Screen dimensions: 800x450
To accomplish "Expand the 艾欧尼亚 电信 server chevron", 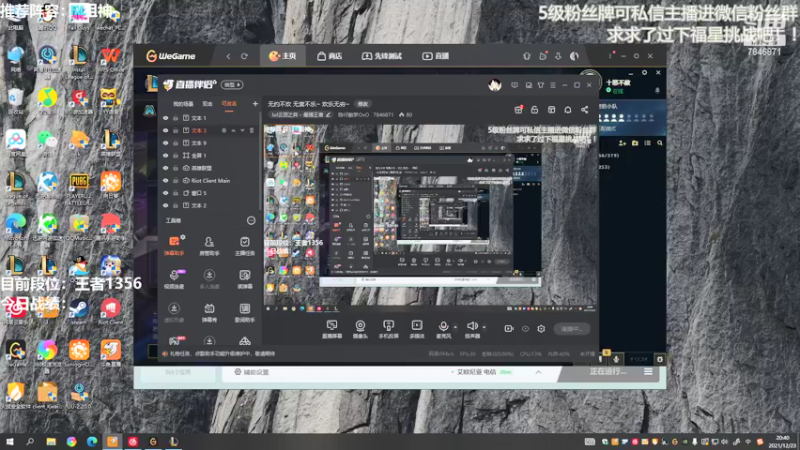I will pyautogui.click(x=538, y=372).
